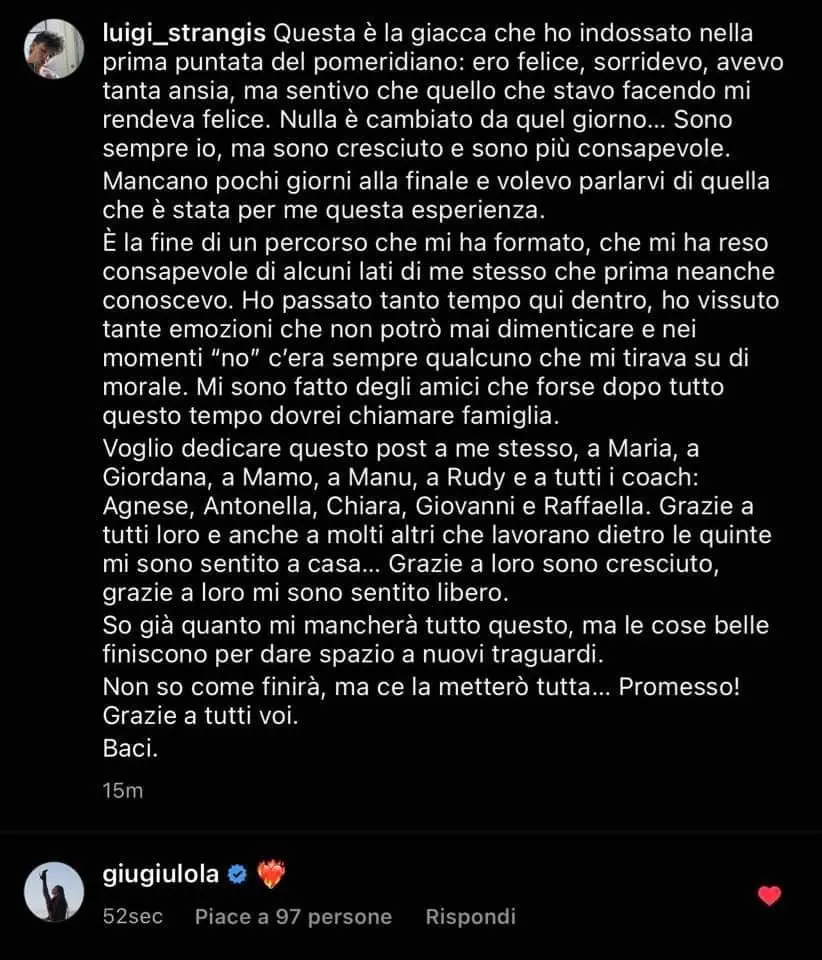Click the text "Grazie a tutti voi."
Image resolution: width=822 pixels, height=960 pixels.
[201, 716]
